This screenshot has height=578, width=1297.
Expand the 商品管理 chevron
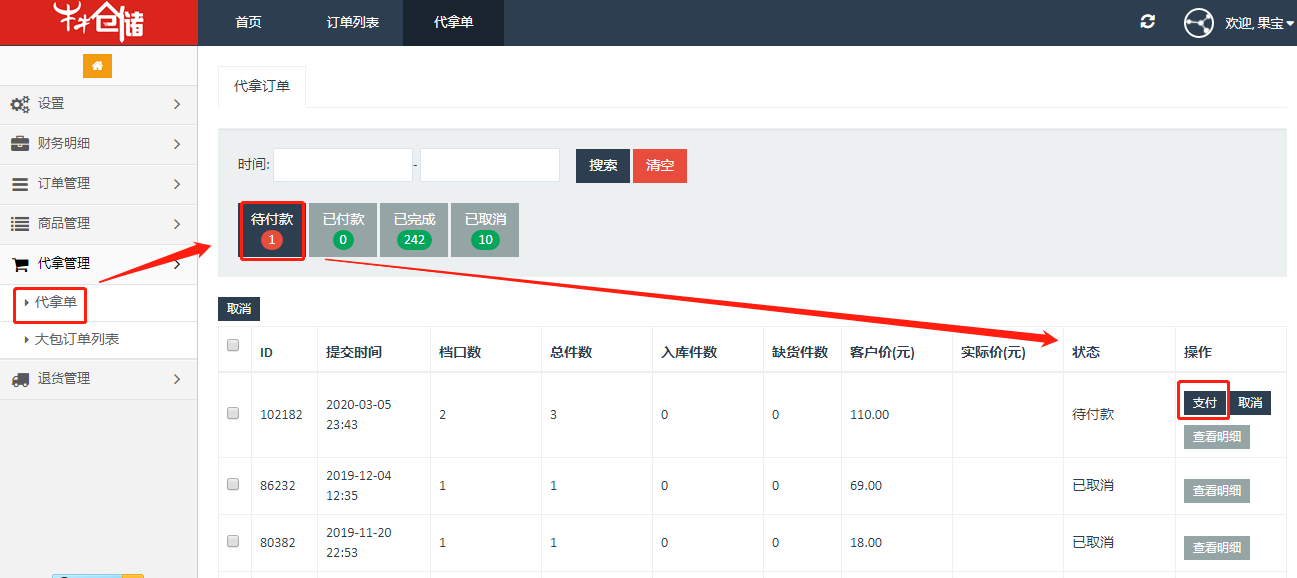point(177,224)
